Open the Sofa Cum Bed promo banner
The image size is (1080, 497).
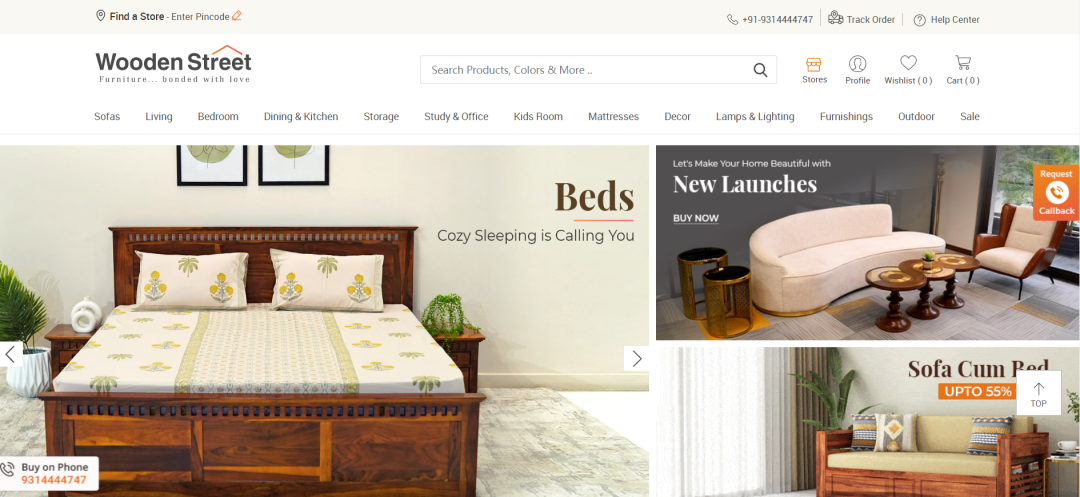[868, 422]
